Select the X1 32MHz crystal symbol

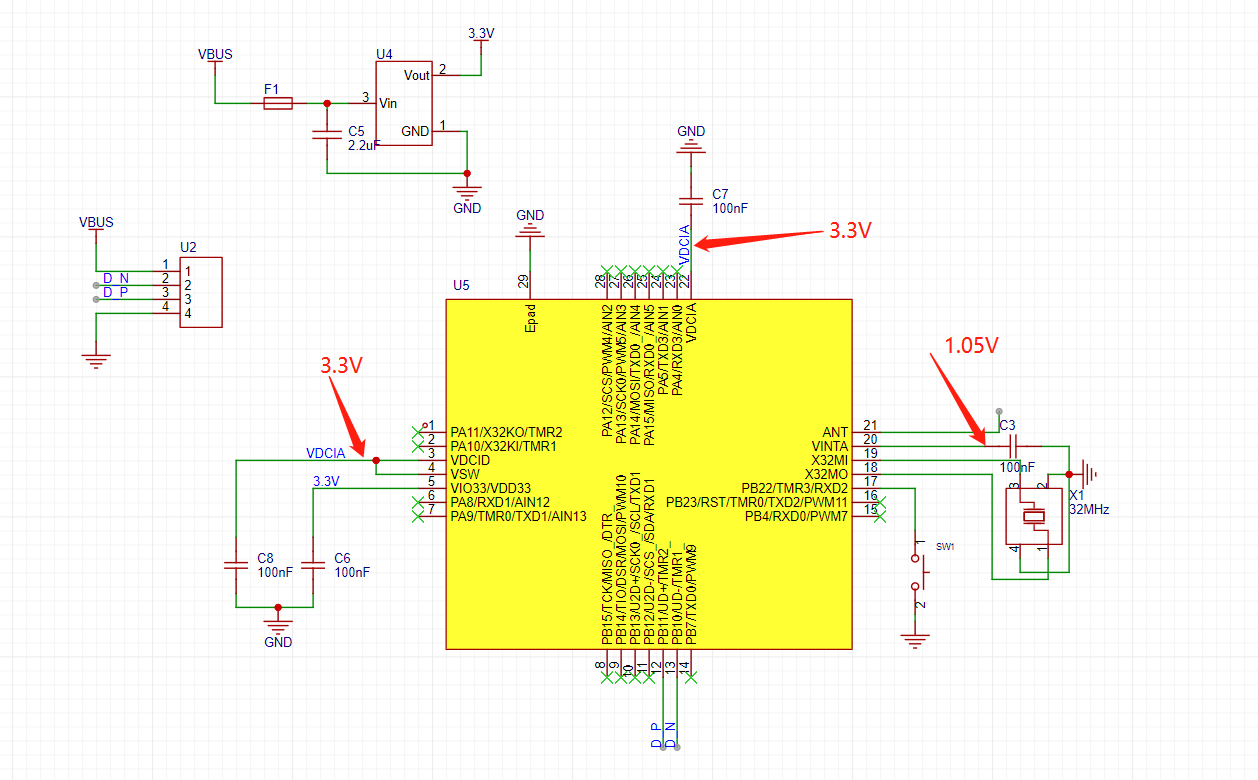tap(1033, 516)
